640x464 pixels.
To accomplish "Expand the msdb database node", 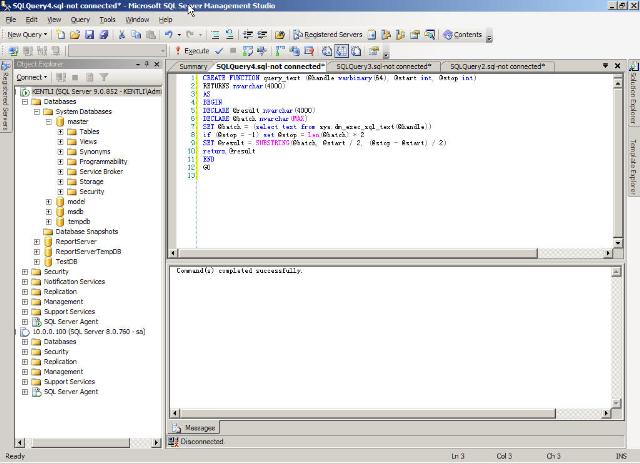I will click(x=49, y=211).
